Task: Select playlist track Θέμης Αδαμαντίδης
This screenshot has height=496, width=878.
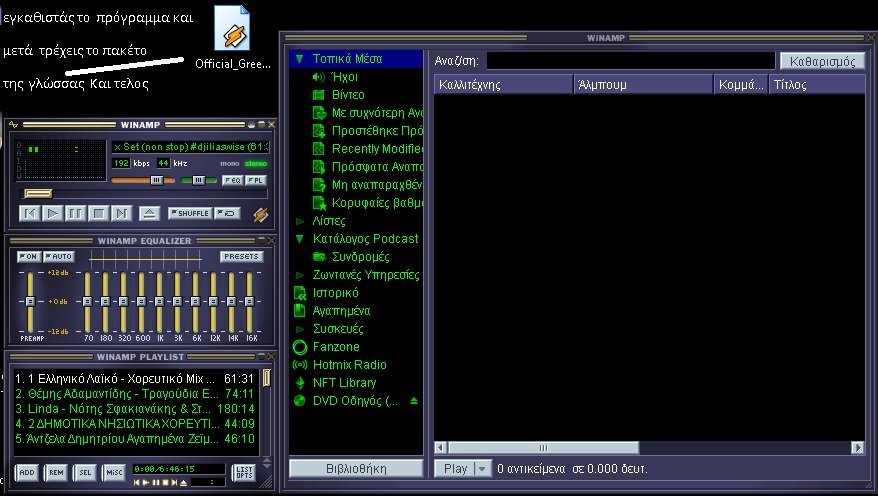Action: coord(134,394)
